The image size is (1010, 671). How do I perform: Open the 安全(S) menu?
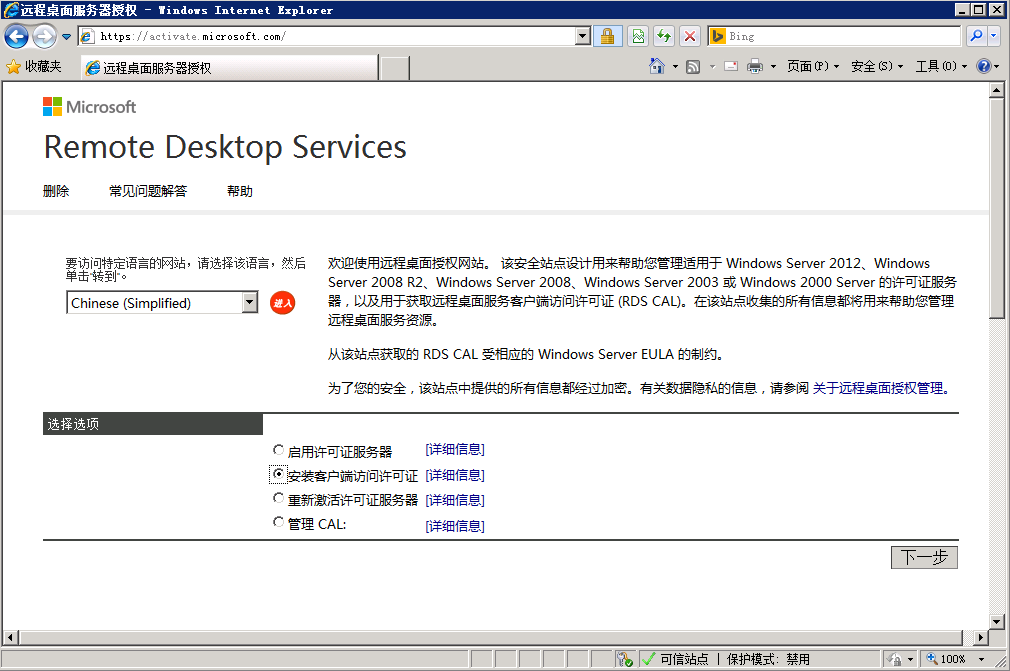(877, 66)
